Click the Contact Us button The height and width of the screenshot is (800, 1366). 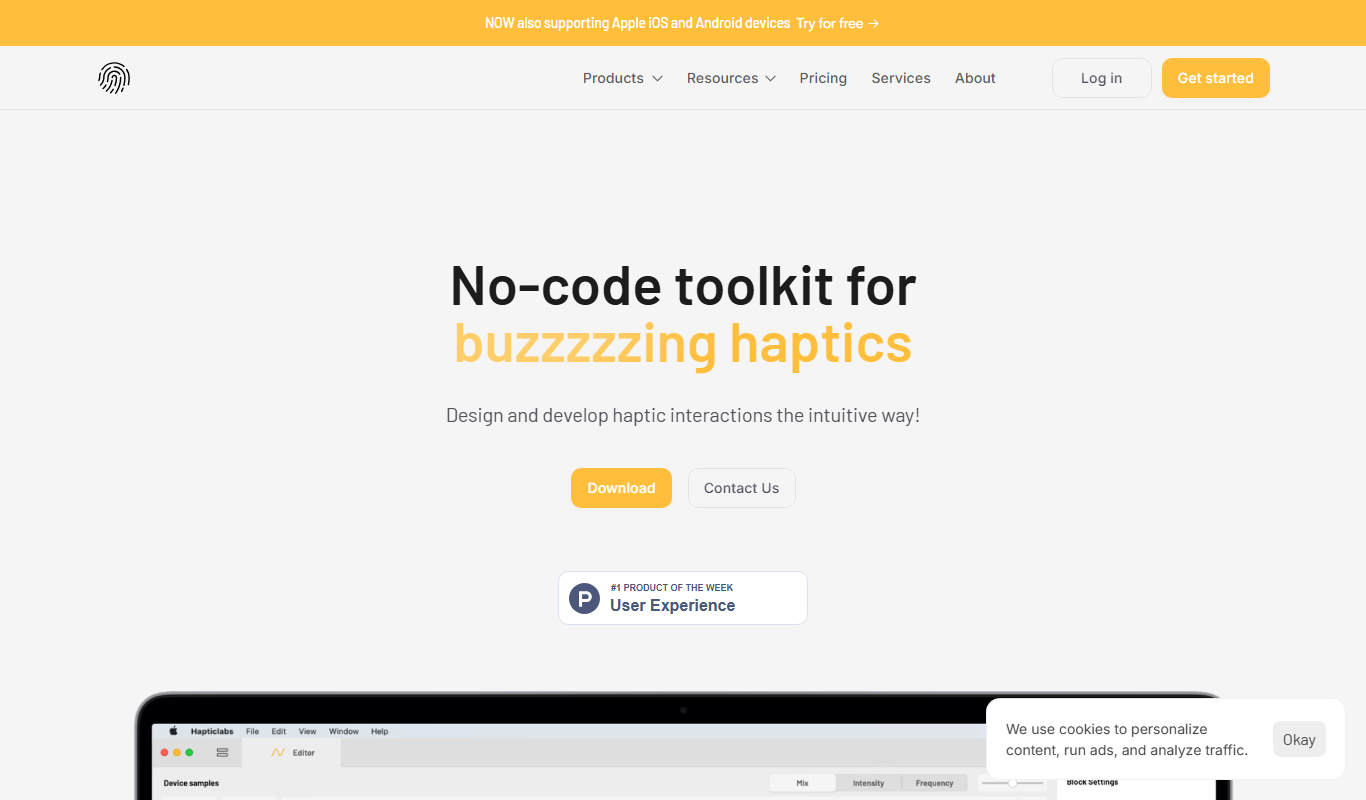pos(741,488)
